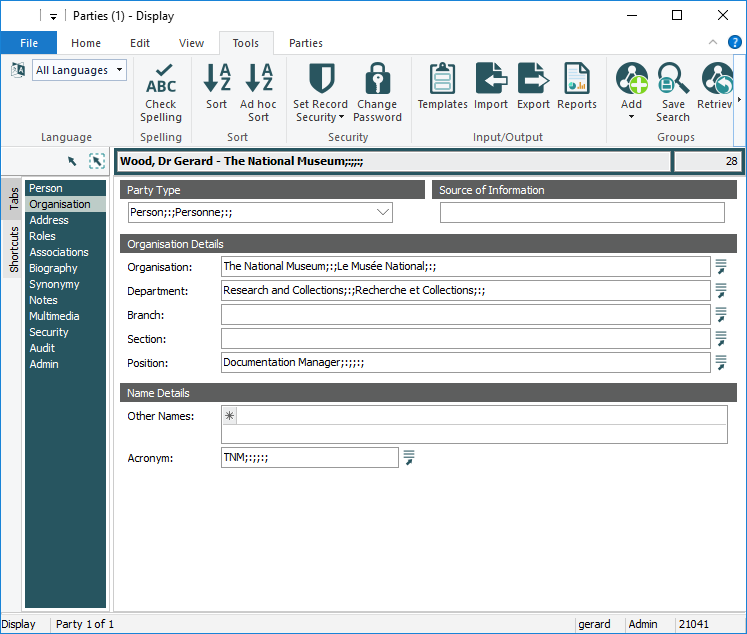747x634 pixels.
Task: Click the Check Spelling icon
Action: (x=160, y=80)
